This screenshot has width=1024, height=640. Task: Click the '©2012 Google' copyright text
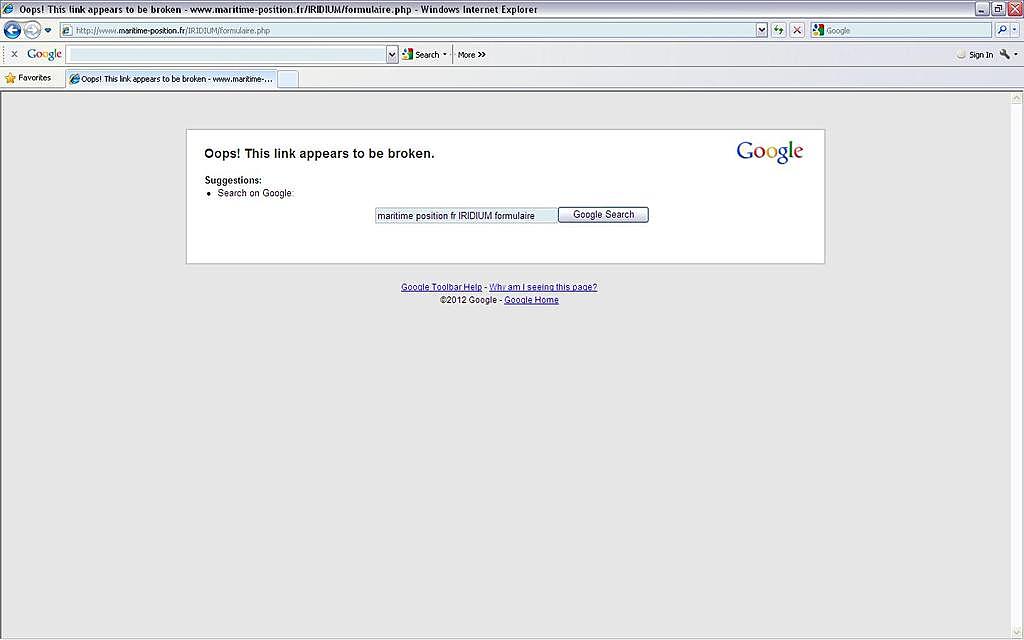[468, 300]
